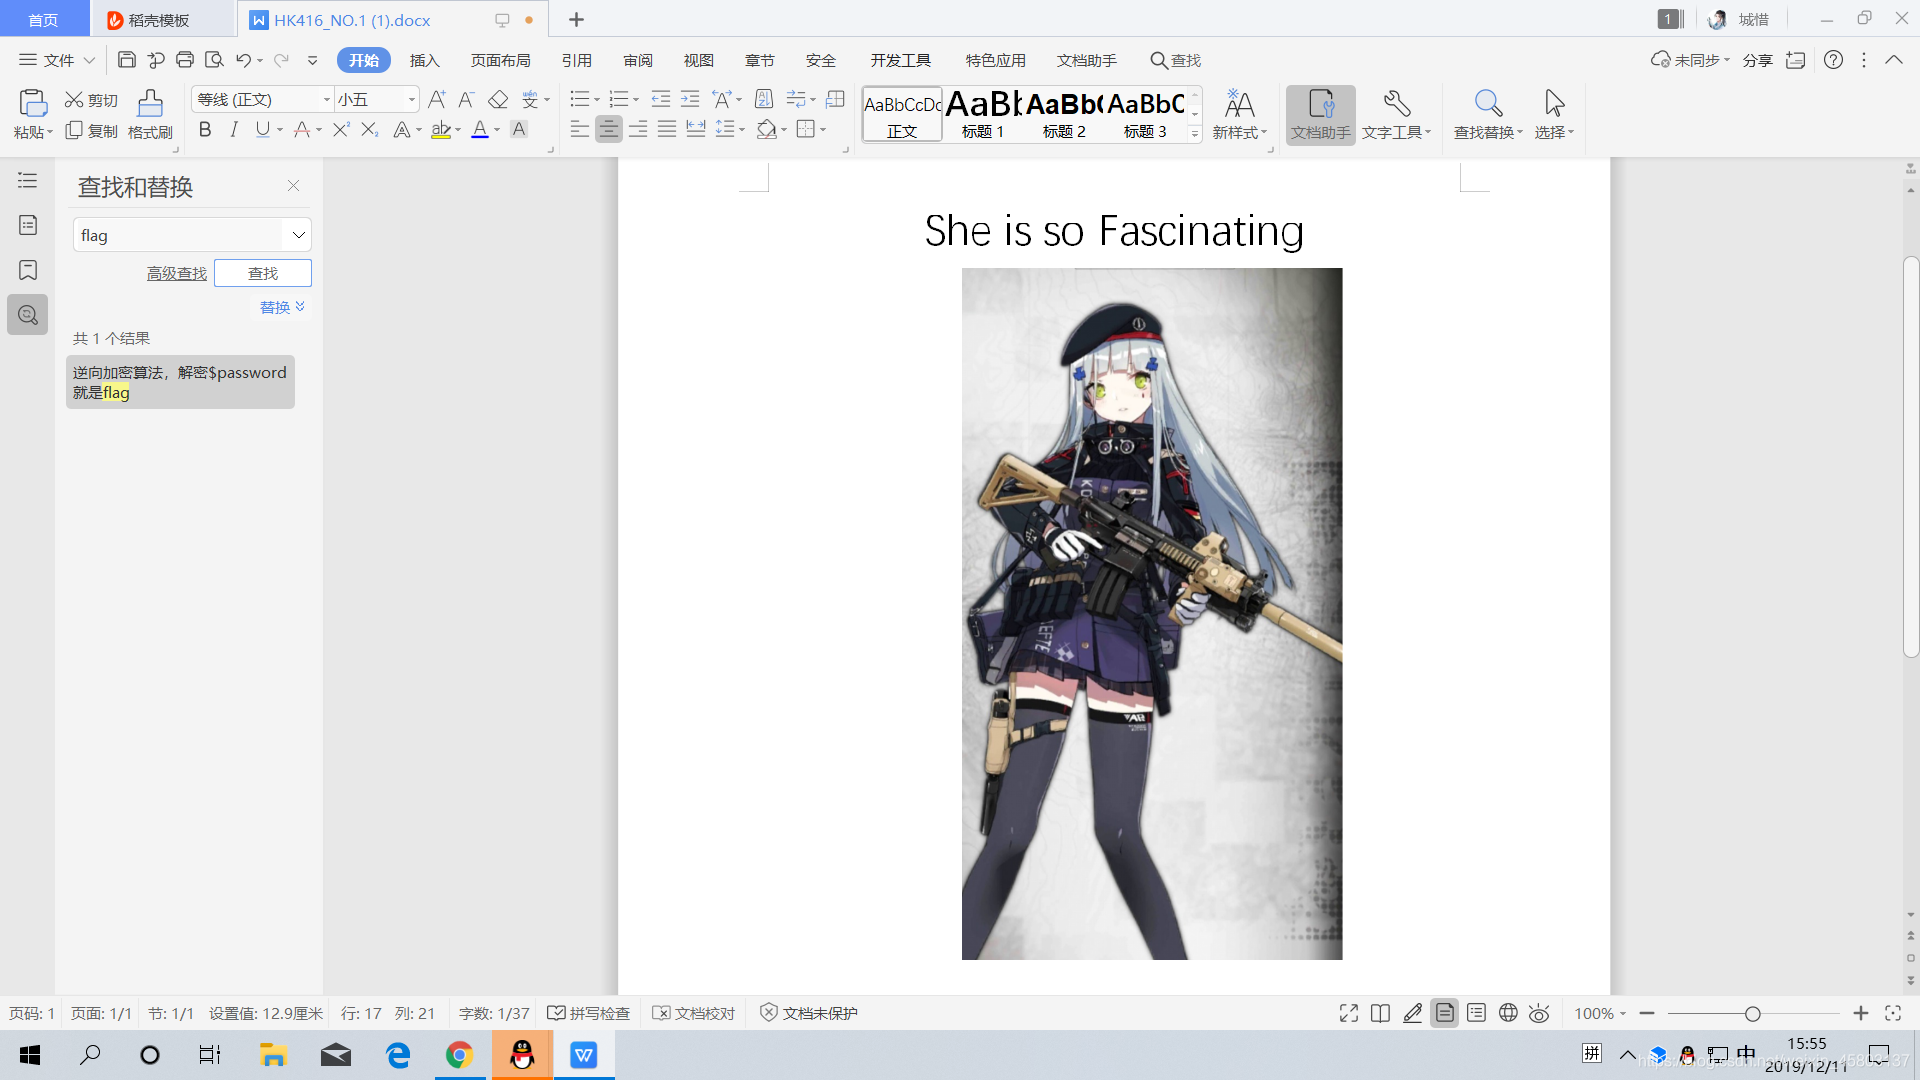Click the web layout globe view icon
1920x1080 pixels.
coord(1508,1013)
